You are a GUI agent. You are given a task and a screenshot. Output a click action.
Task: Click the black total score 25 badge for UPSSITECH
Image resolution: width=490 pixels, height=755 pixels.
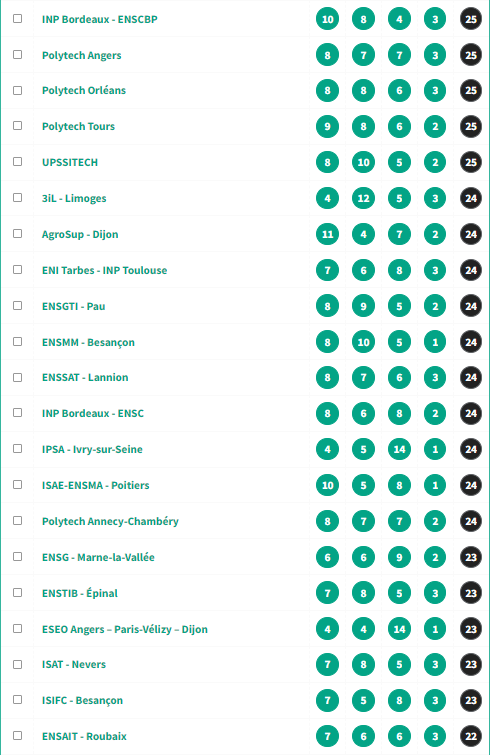click(471, 162)
